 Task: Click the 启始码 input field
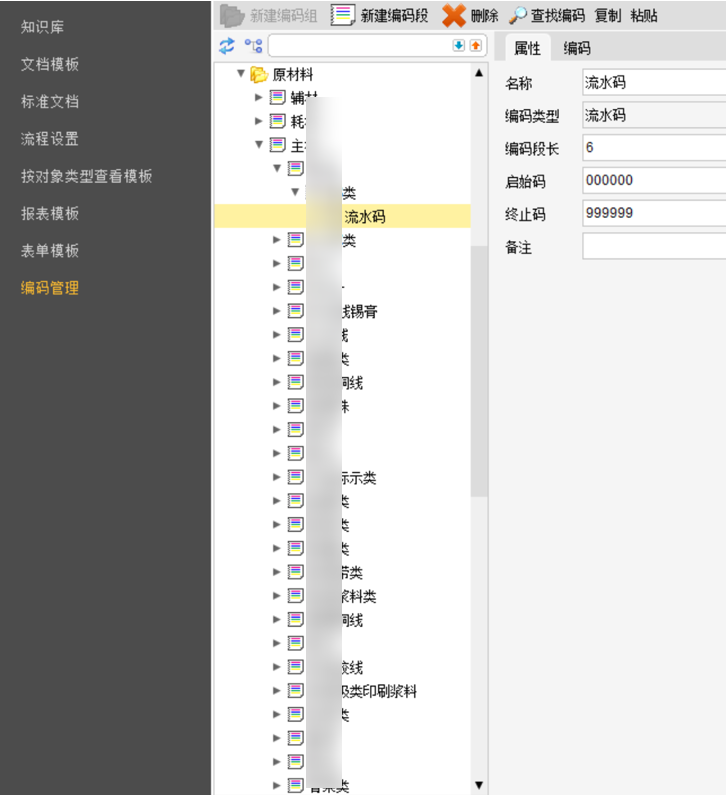[x=653, y=181]
